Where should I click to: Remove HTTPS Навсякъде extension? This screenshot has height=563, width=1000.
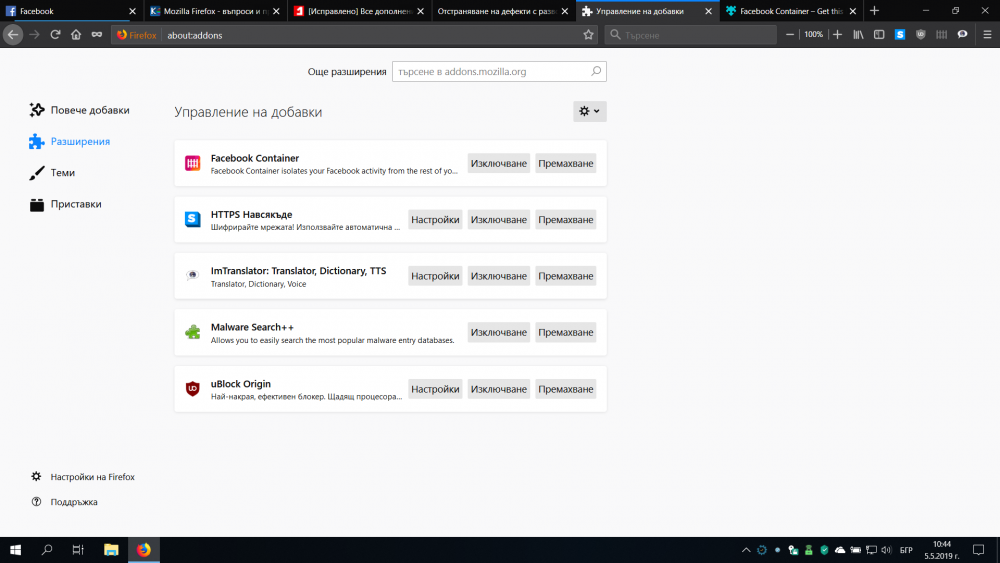(x=566, y=219)
